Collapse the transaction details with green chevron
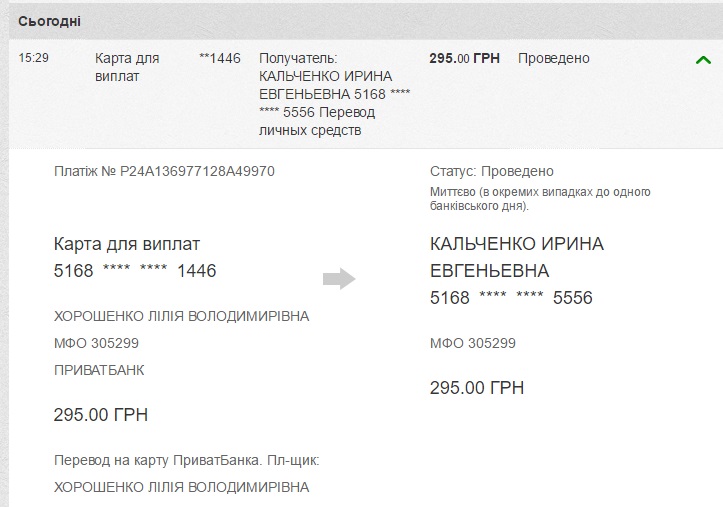 [703, 60]
